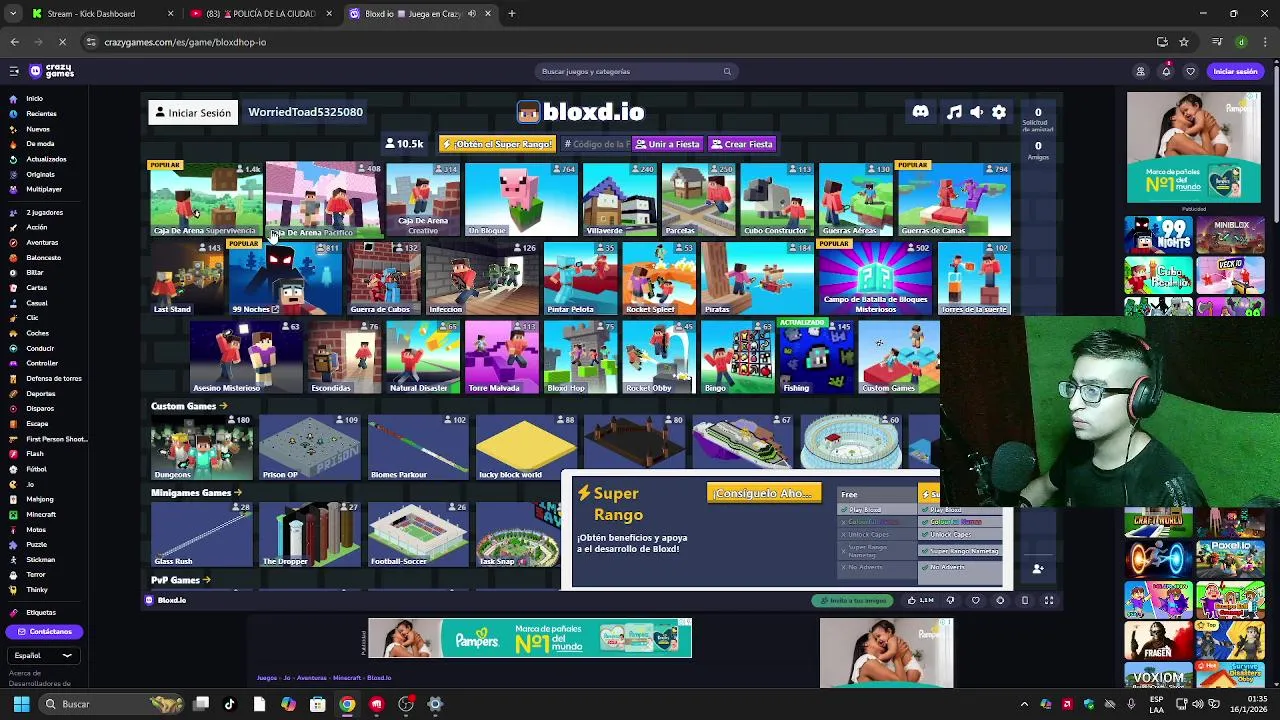Like the game with thumbs up

pos(919,600)
